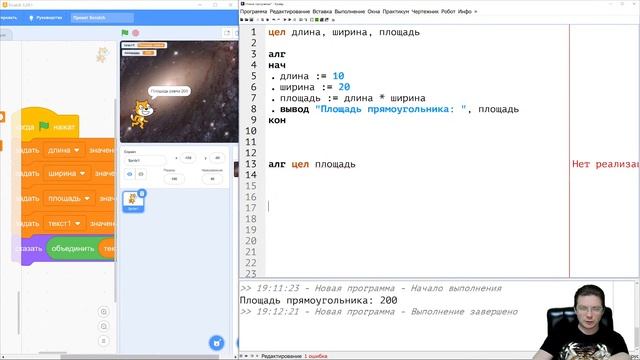Click the green 'объединить' join block
This screenshot has width=640, height=360.
[73, 249]
